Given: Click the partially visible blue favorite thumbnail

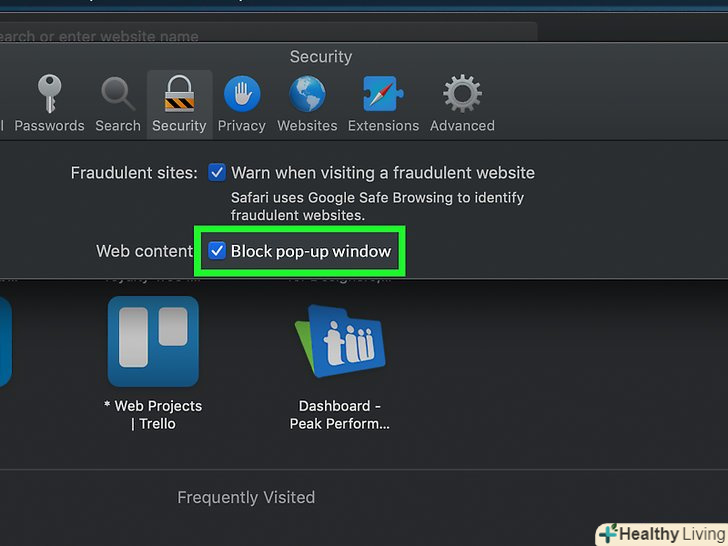Looking at the screenshot, I should pyautogui.click(x=5, y=341).
